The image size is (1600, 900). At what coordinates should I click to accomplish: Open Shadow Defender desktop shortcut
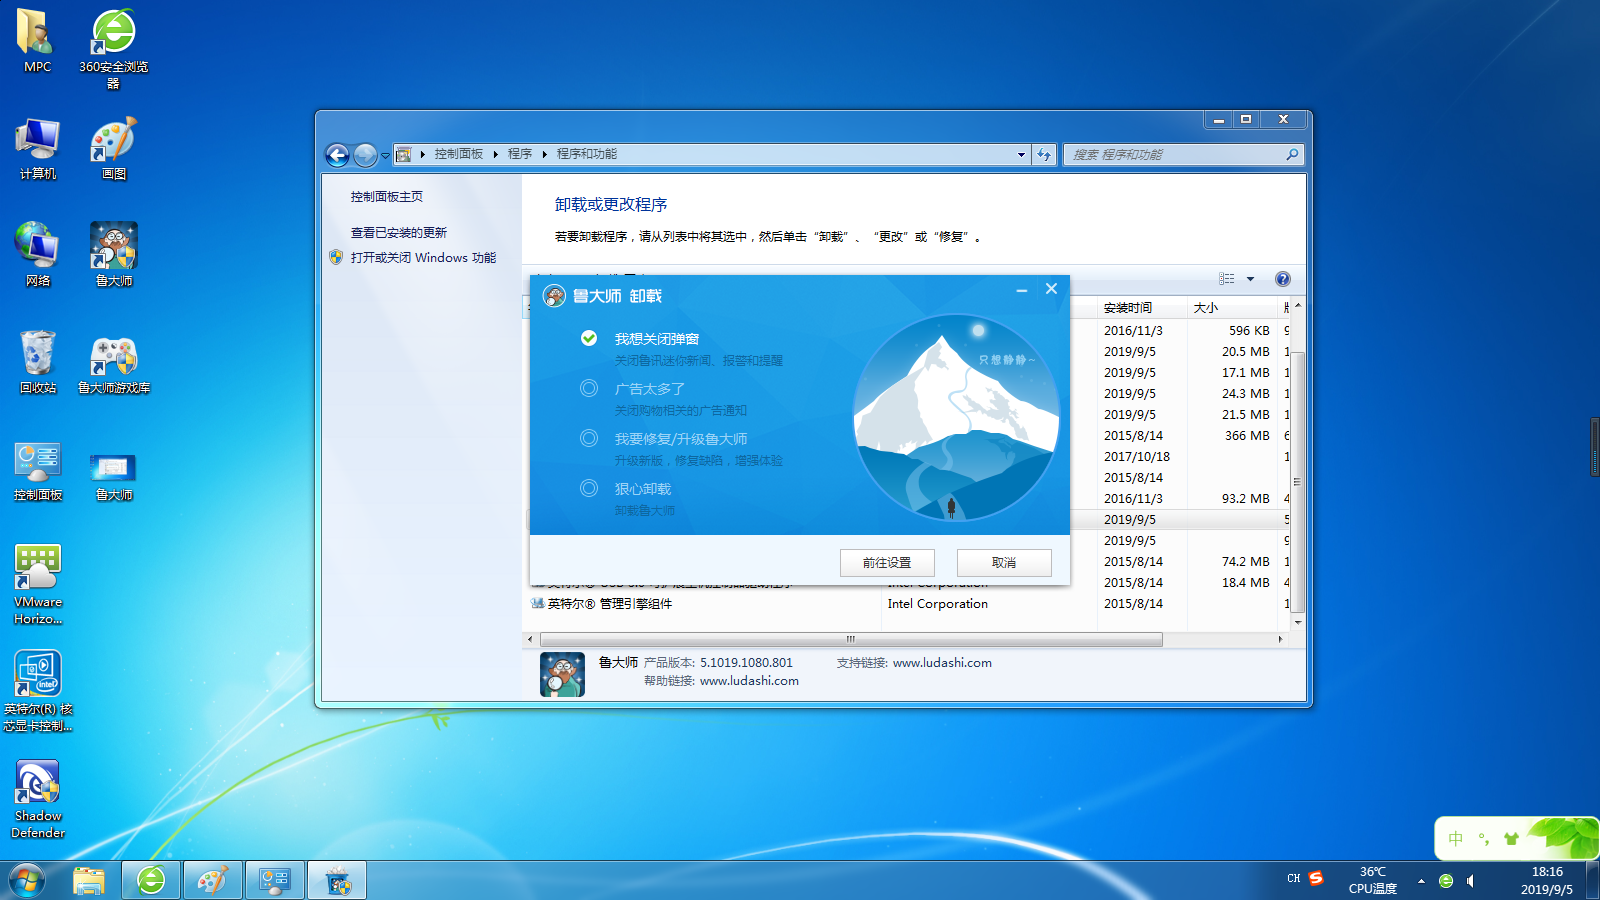37,798
